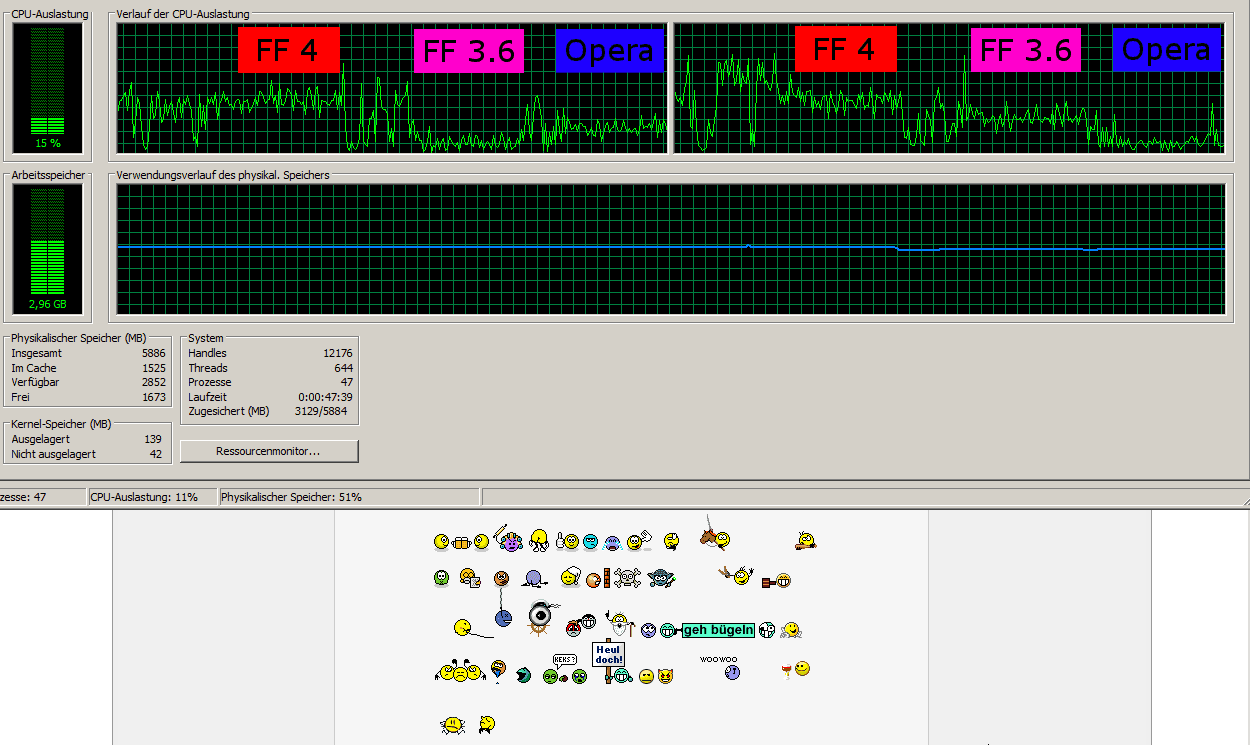Click the 'Heul doch!' sign smiley

(x=612, y=661)
